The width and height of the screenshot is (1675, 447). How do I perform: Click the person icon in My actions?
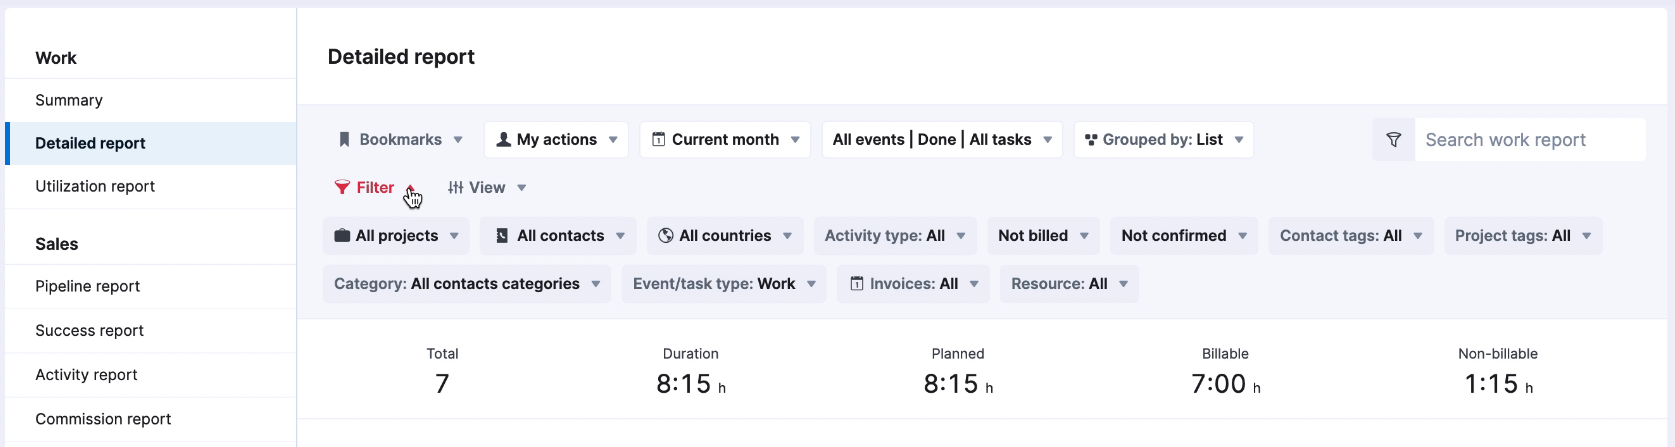[504, 140]
